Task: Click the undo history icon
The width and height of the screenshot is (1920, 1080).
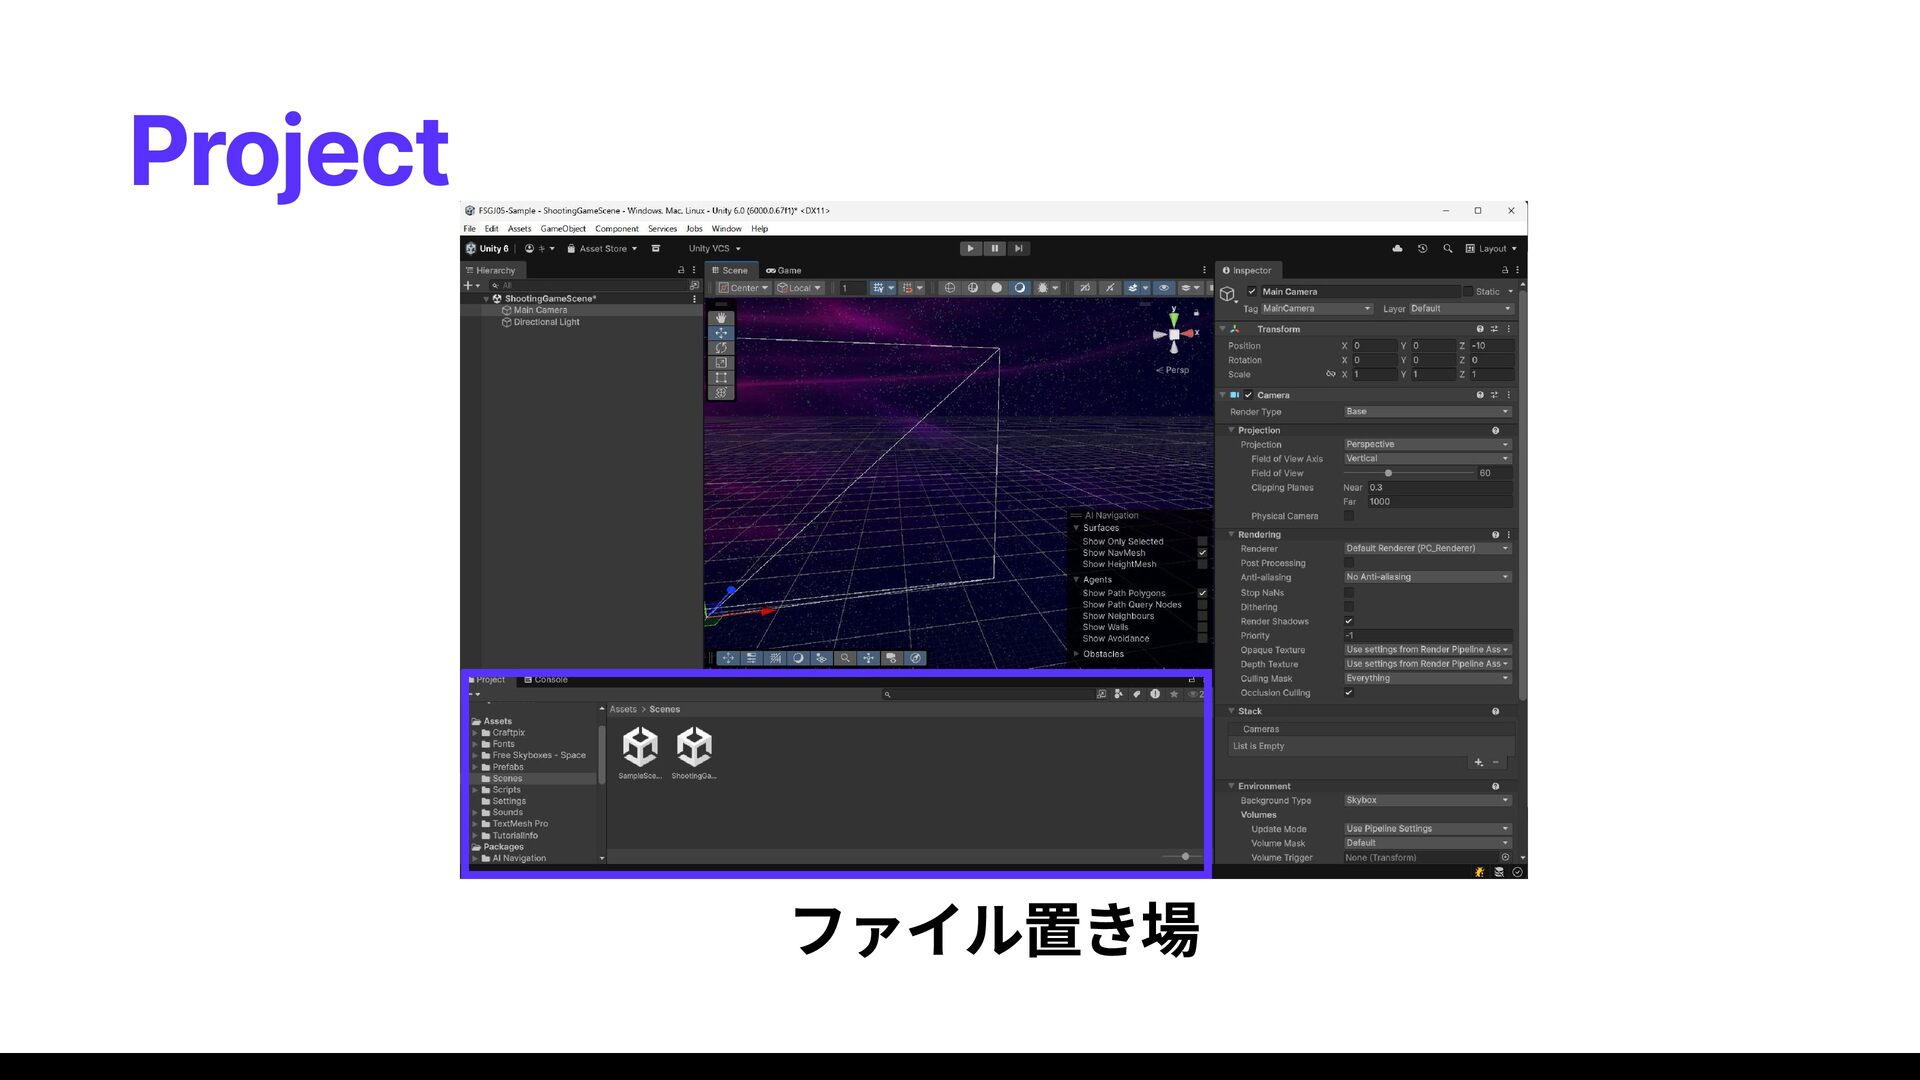Action: coord(1422,249)
